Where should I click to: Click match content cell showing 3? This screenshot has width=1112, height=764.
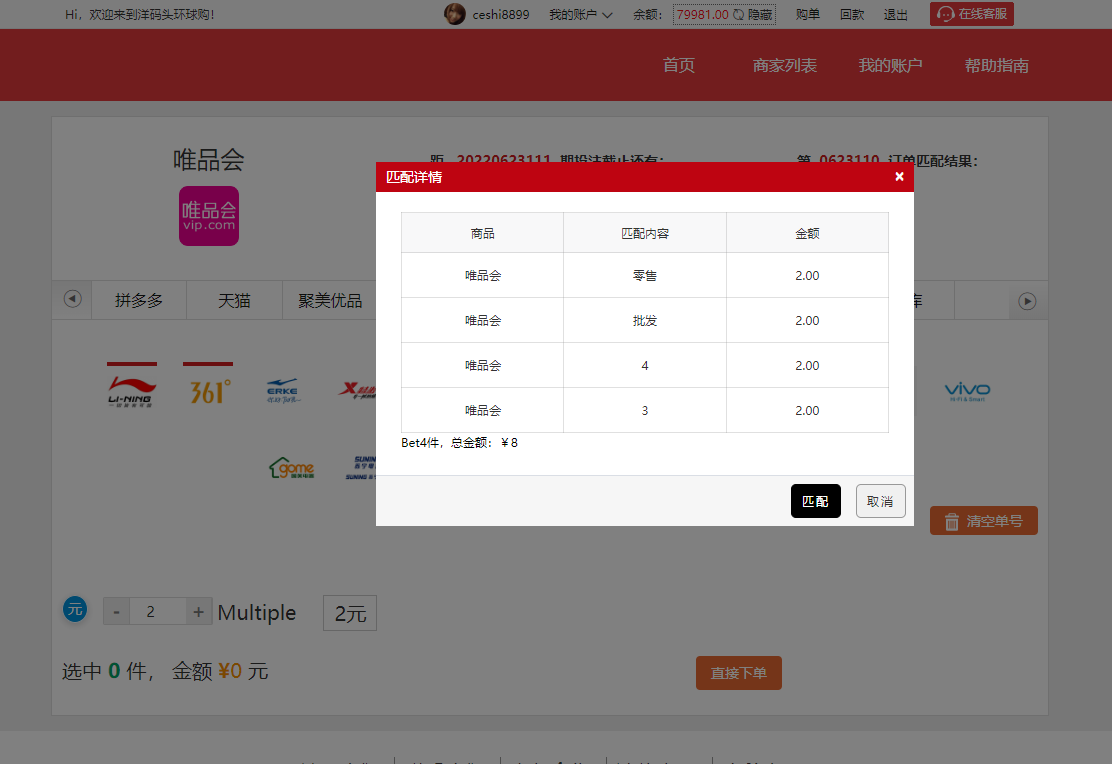click(x=645, y=410)
